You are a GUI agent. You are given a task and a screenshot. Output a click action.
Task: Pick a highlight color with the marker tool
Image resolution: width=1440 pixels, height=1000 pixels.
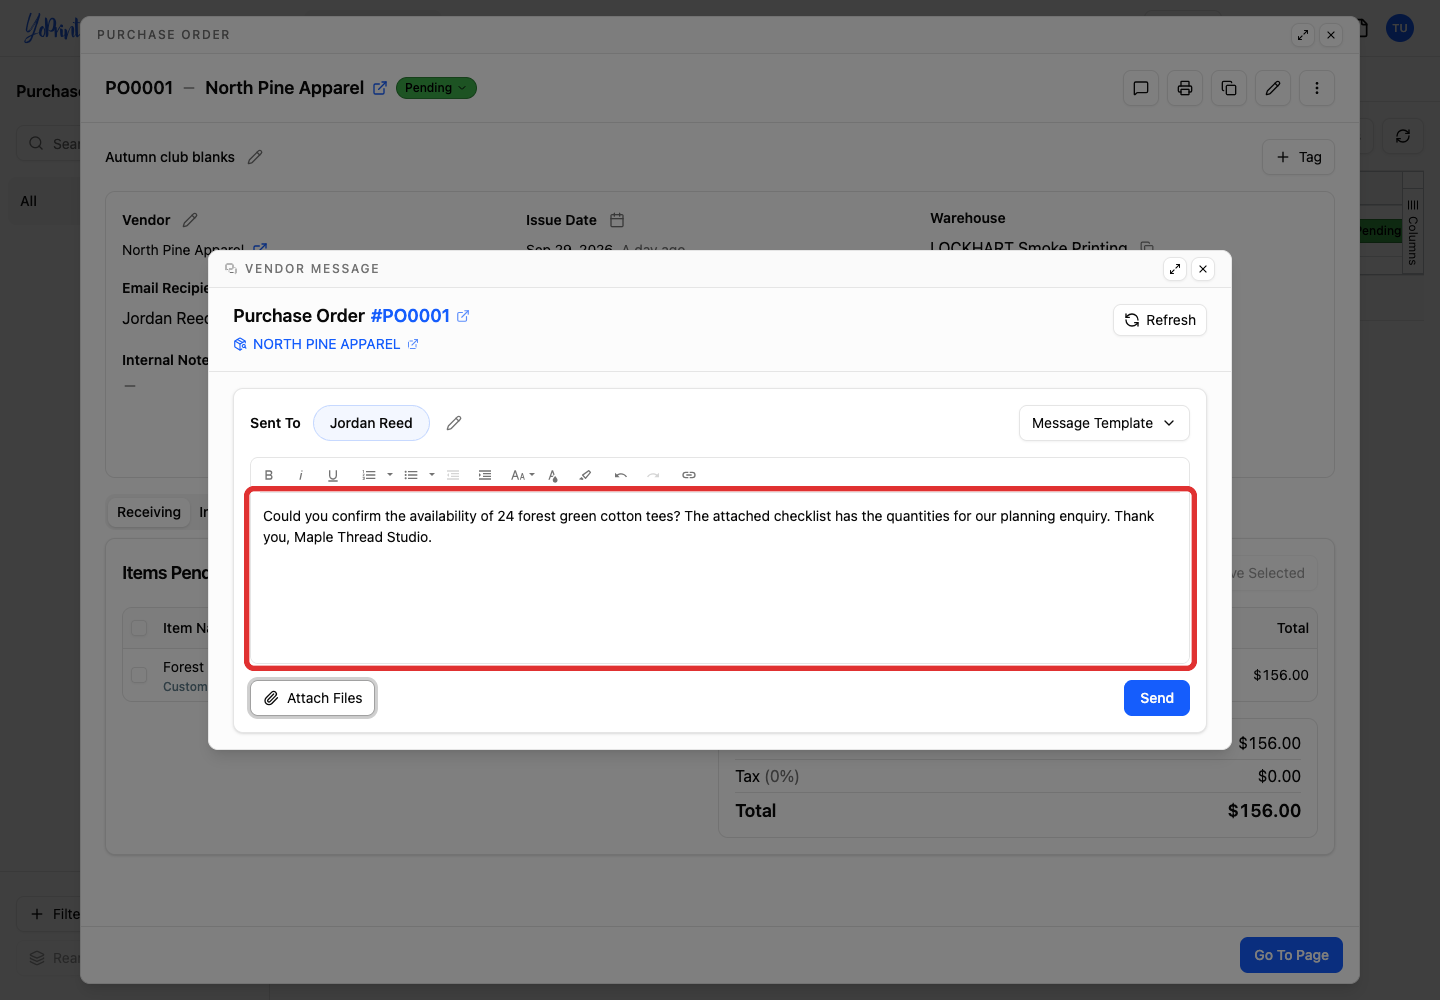tap(585, 475)
